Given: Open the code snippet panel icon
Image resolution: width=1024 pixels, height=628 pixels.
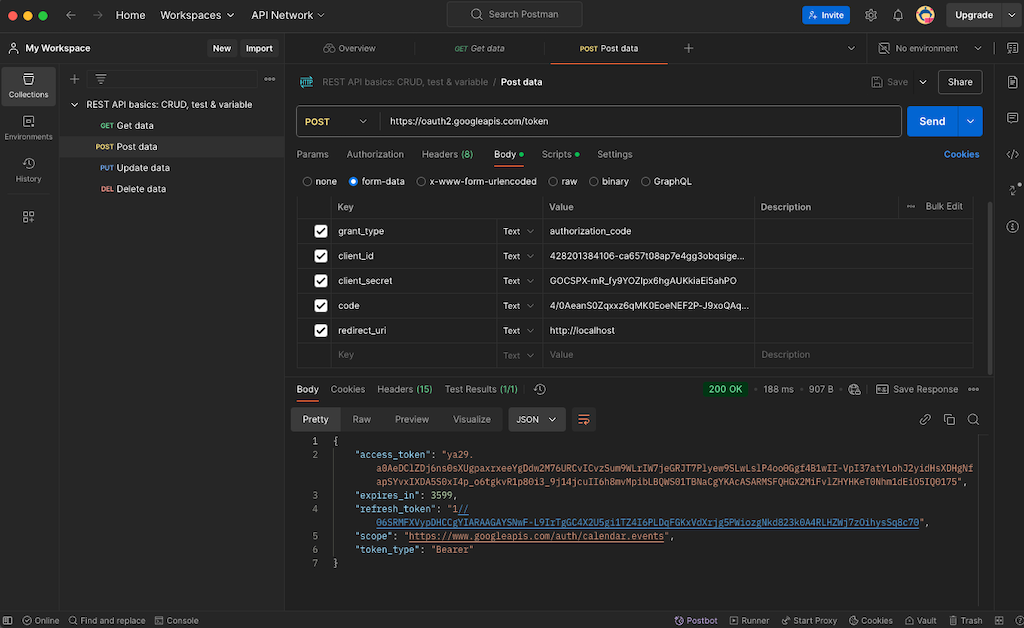Looking at the screenshot, I should click(1012, 154).
